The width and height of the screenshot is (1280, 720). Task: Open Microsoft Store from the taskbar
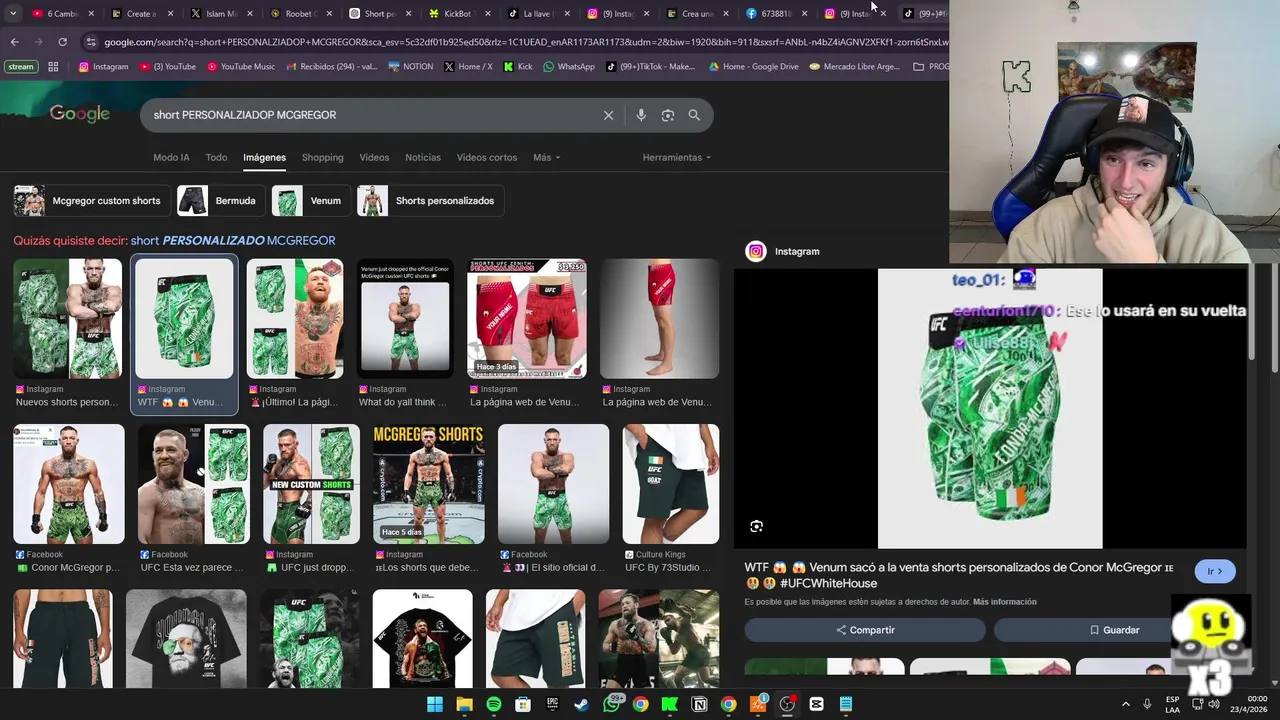tap(523, 704)
